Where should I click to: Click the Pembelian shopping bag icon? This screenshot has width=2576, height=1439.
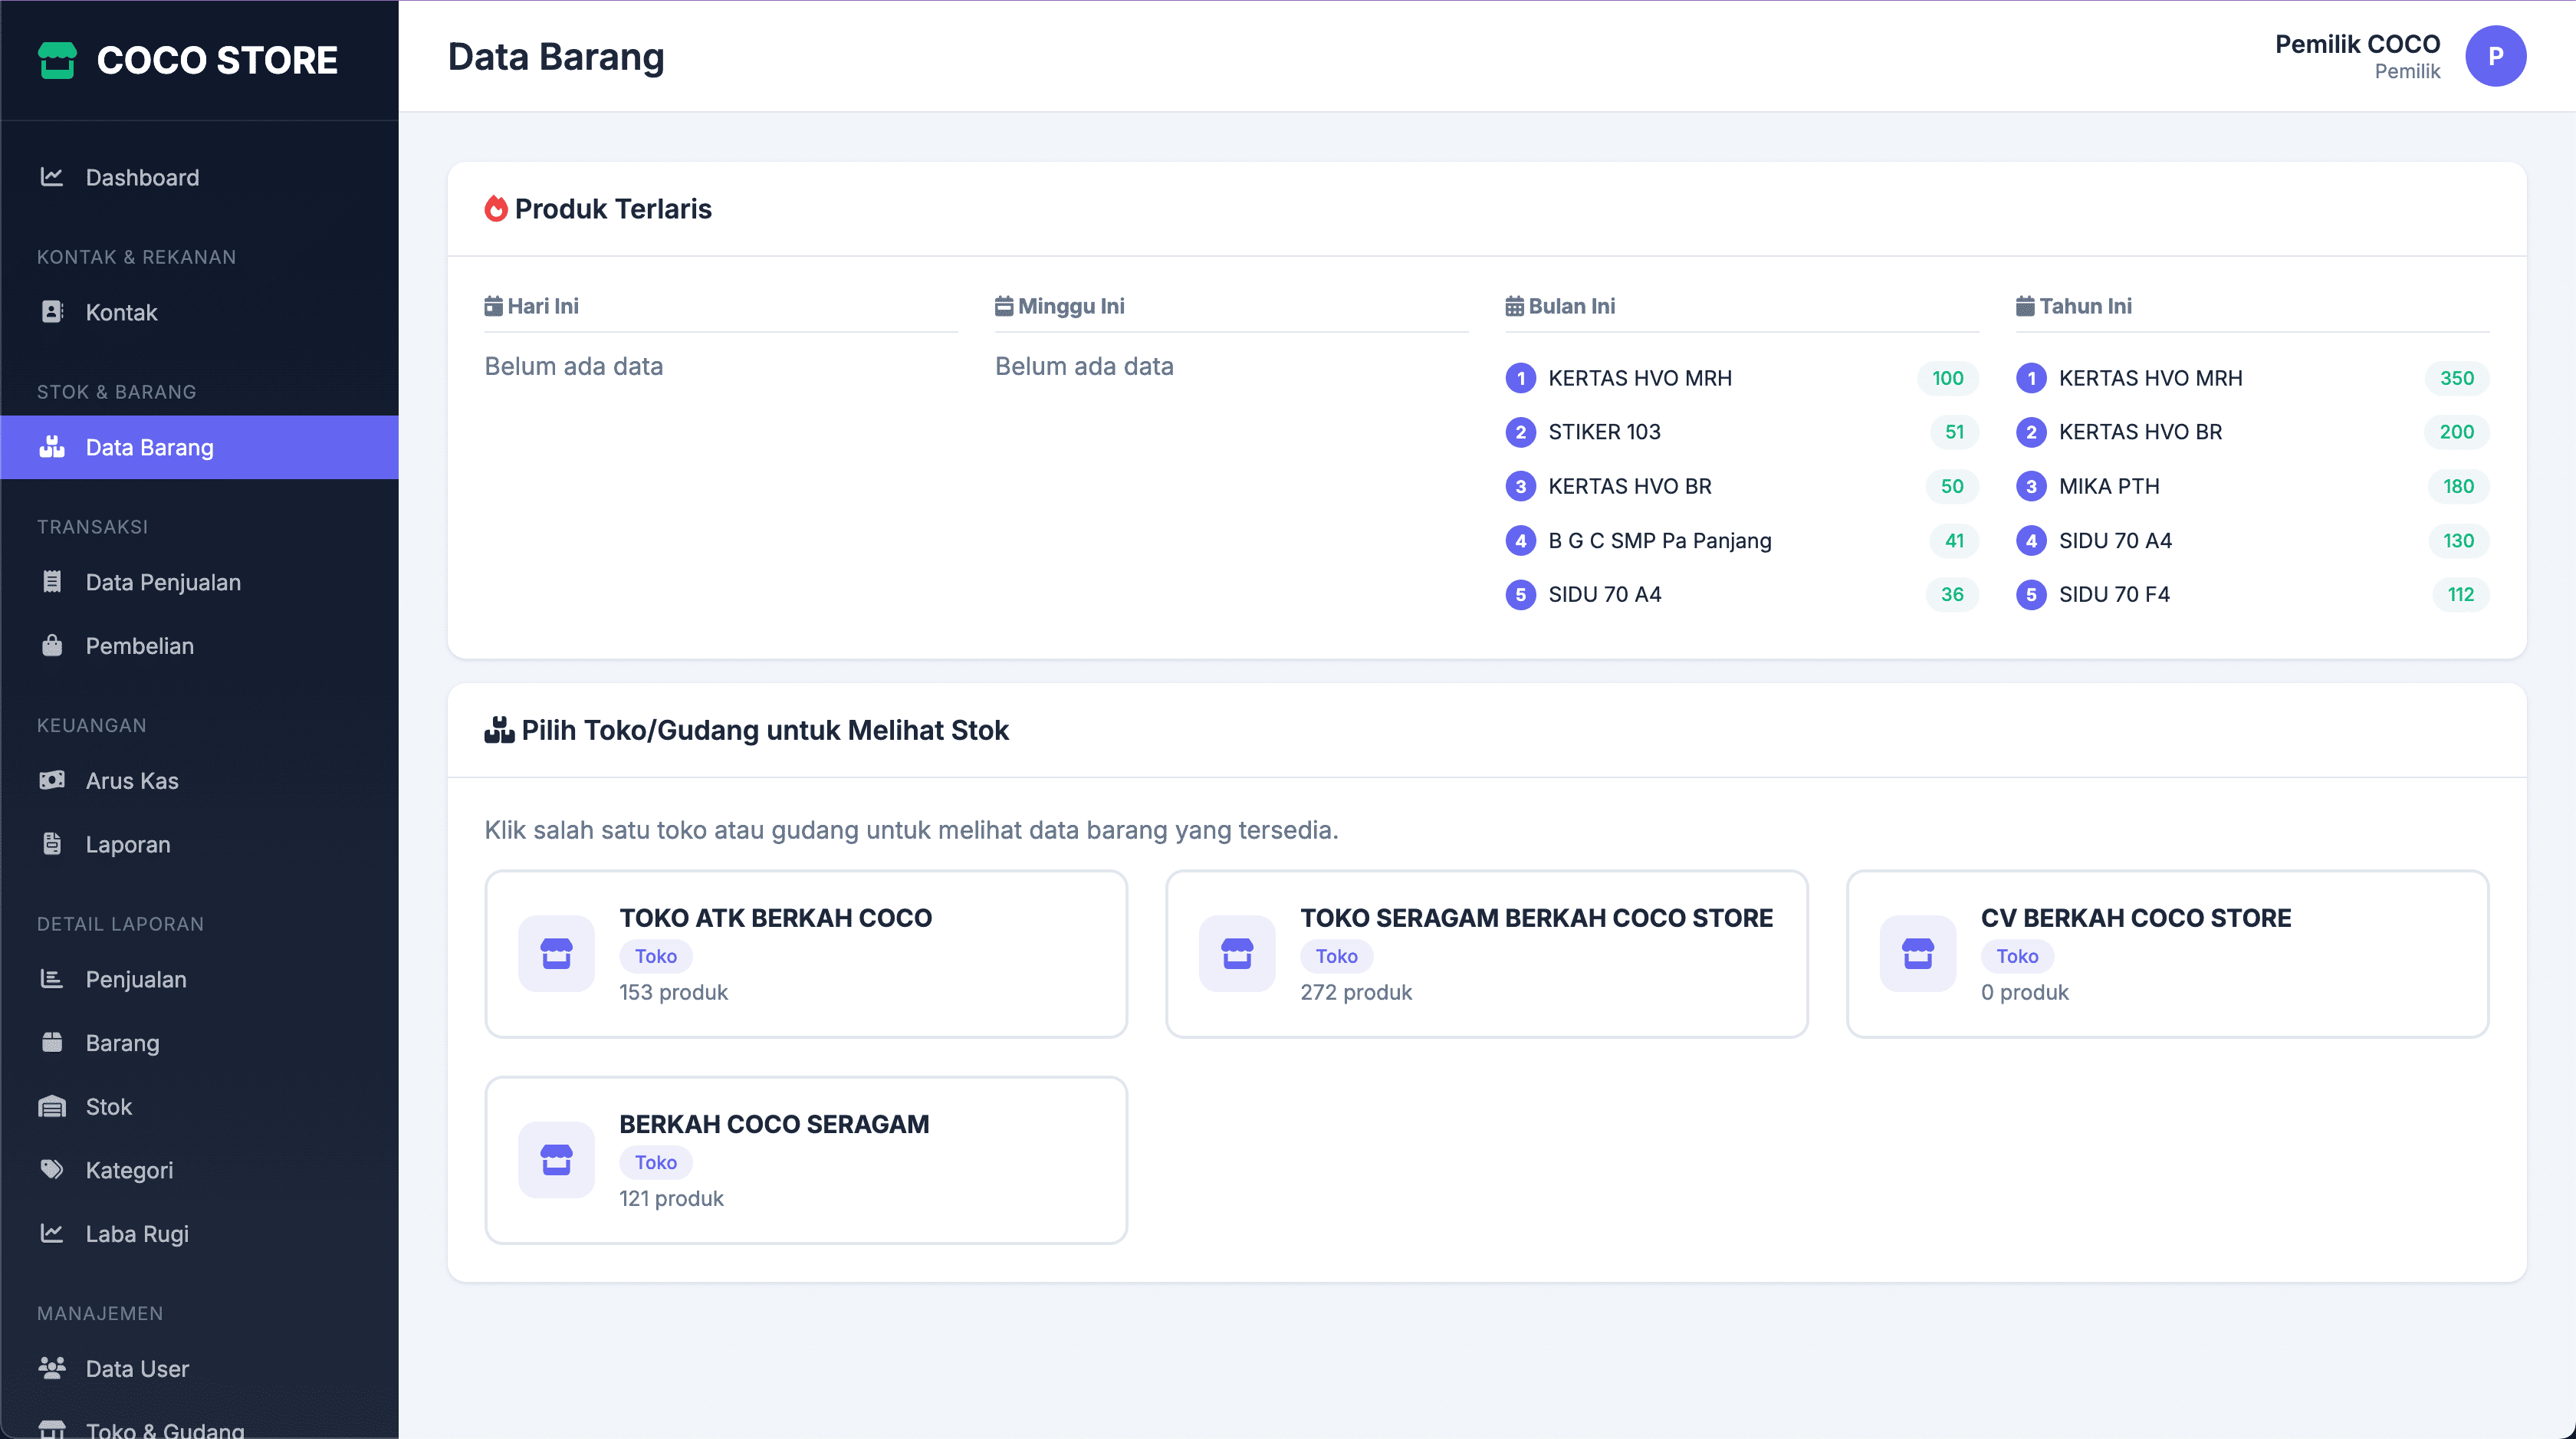(52, 646)
